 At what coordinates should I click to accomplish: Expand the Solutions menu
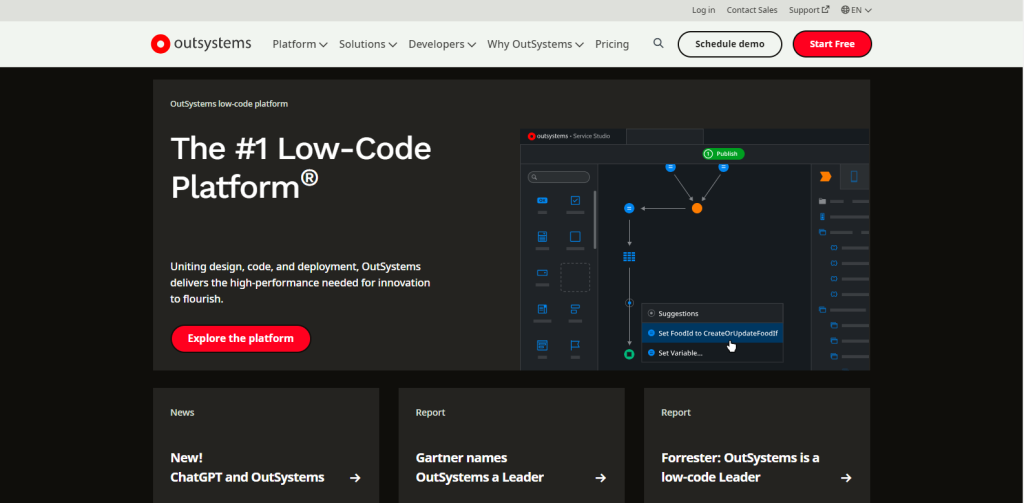coord(368,44)
